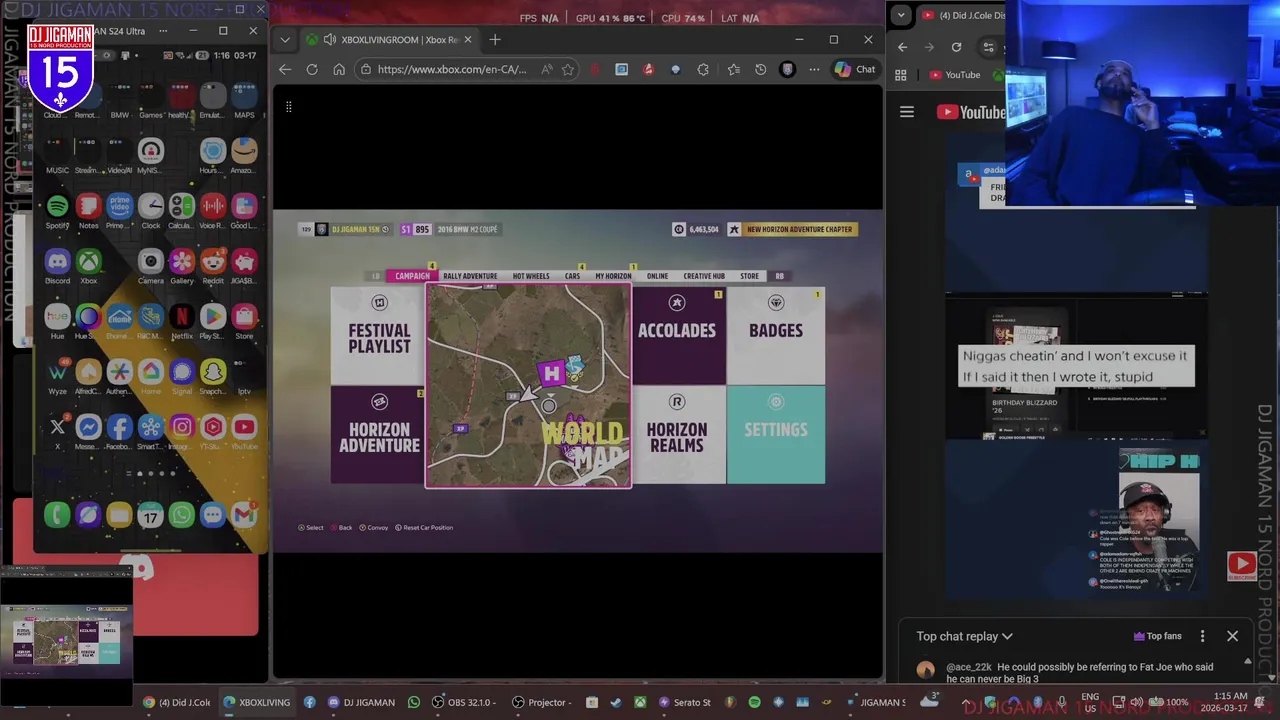
Task: Open DJ JIGAMAN Discord taskbar item
Action: click(x=362, y=702)
